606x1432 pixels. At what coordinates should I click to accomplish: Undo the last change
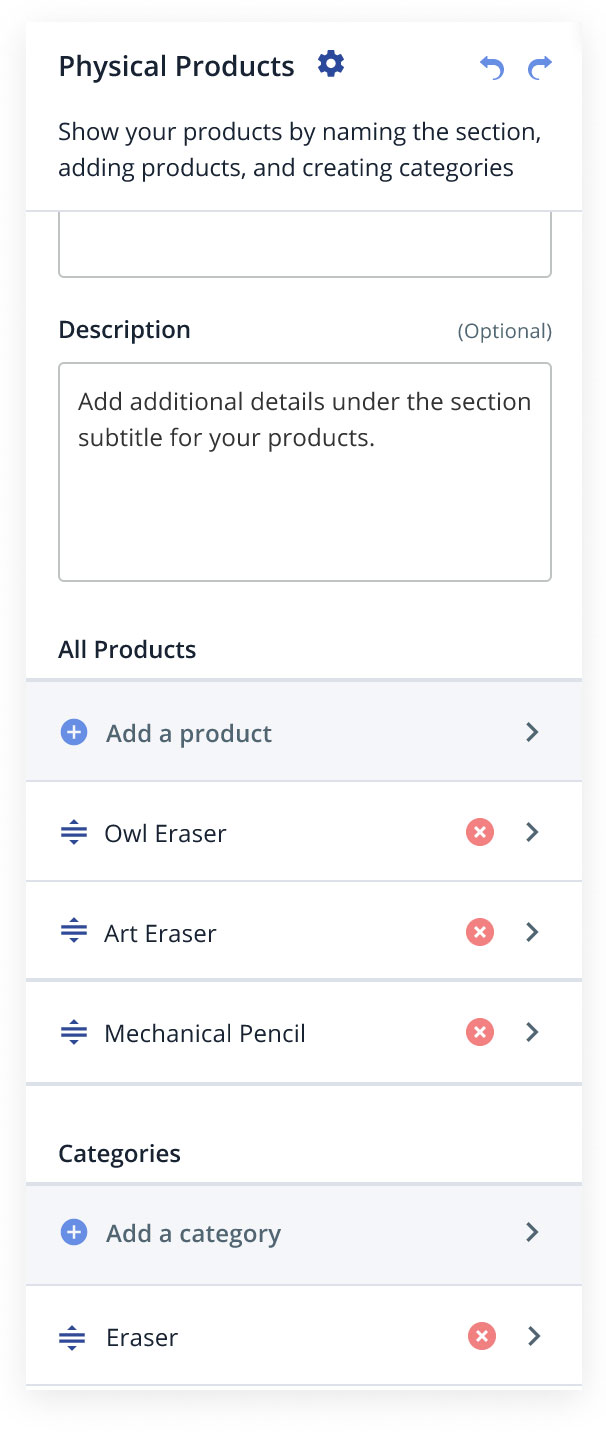point(491,68)
